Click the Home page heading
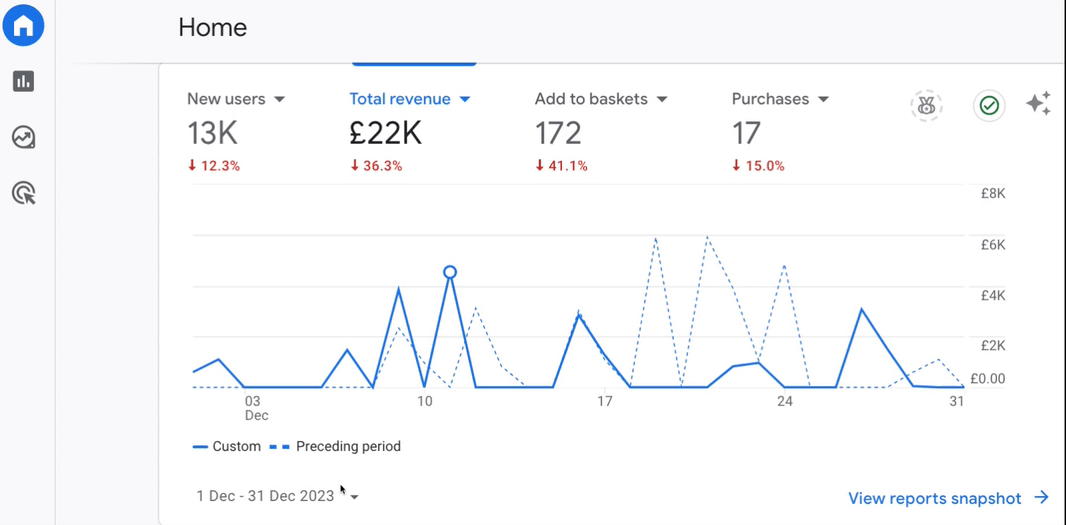Image resolution: width=1066 pixels, height=525 pixels. click(213, 27)
